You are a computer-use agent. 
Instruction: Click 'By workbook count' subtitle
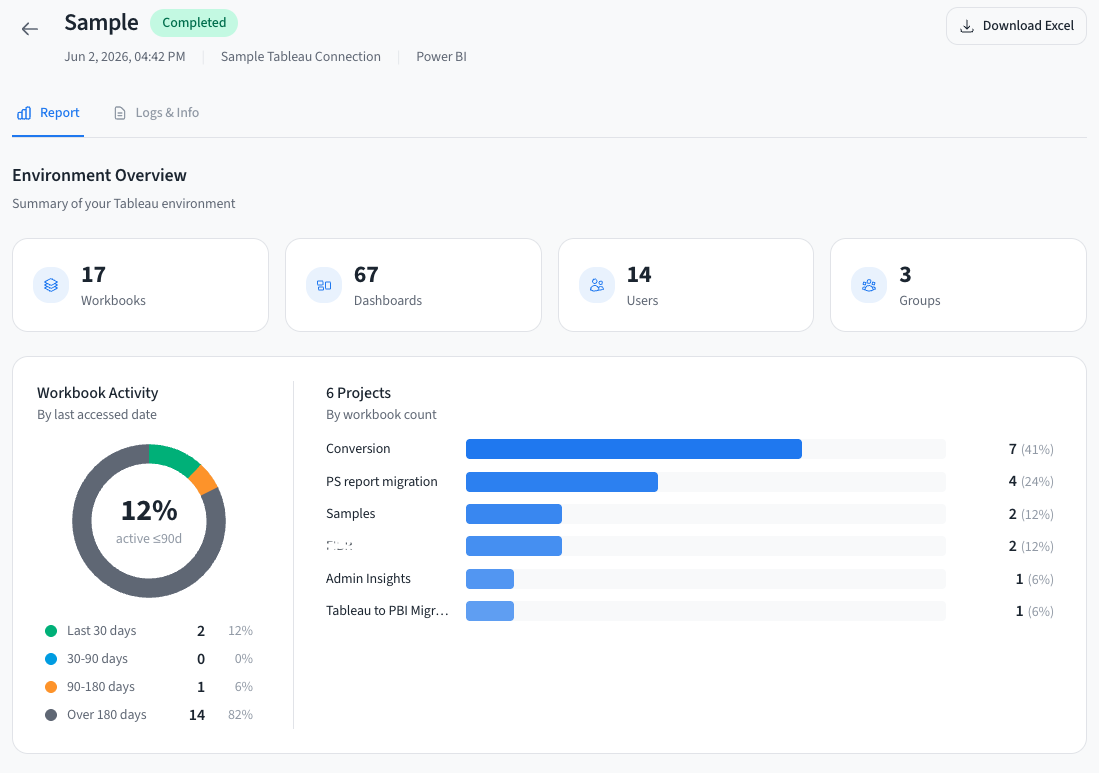(381, 415)
